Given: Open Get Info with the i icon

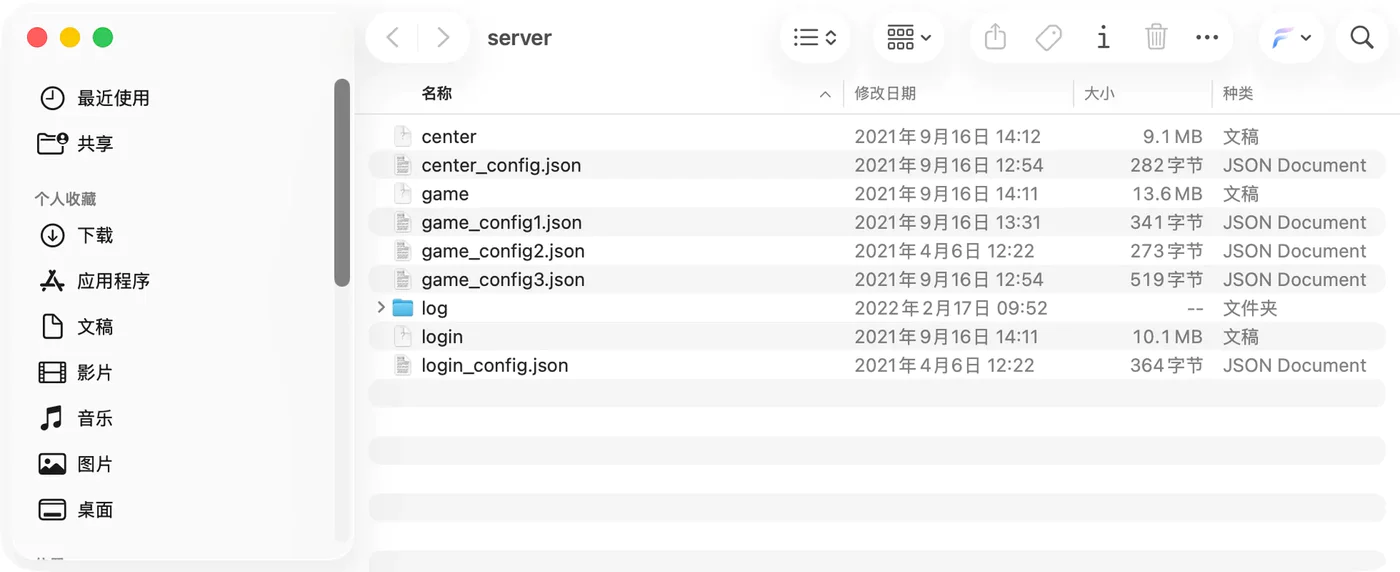Looking at the screenshot, I should (1103, 38).
